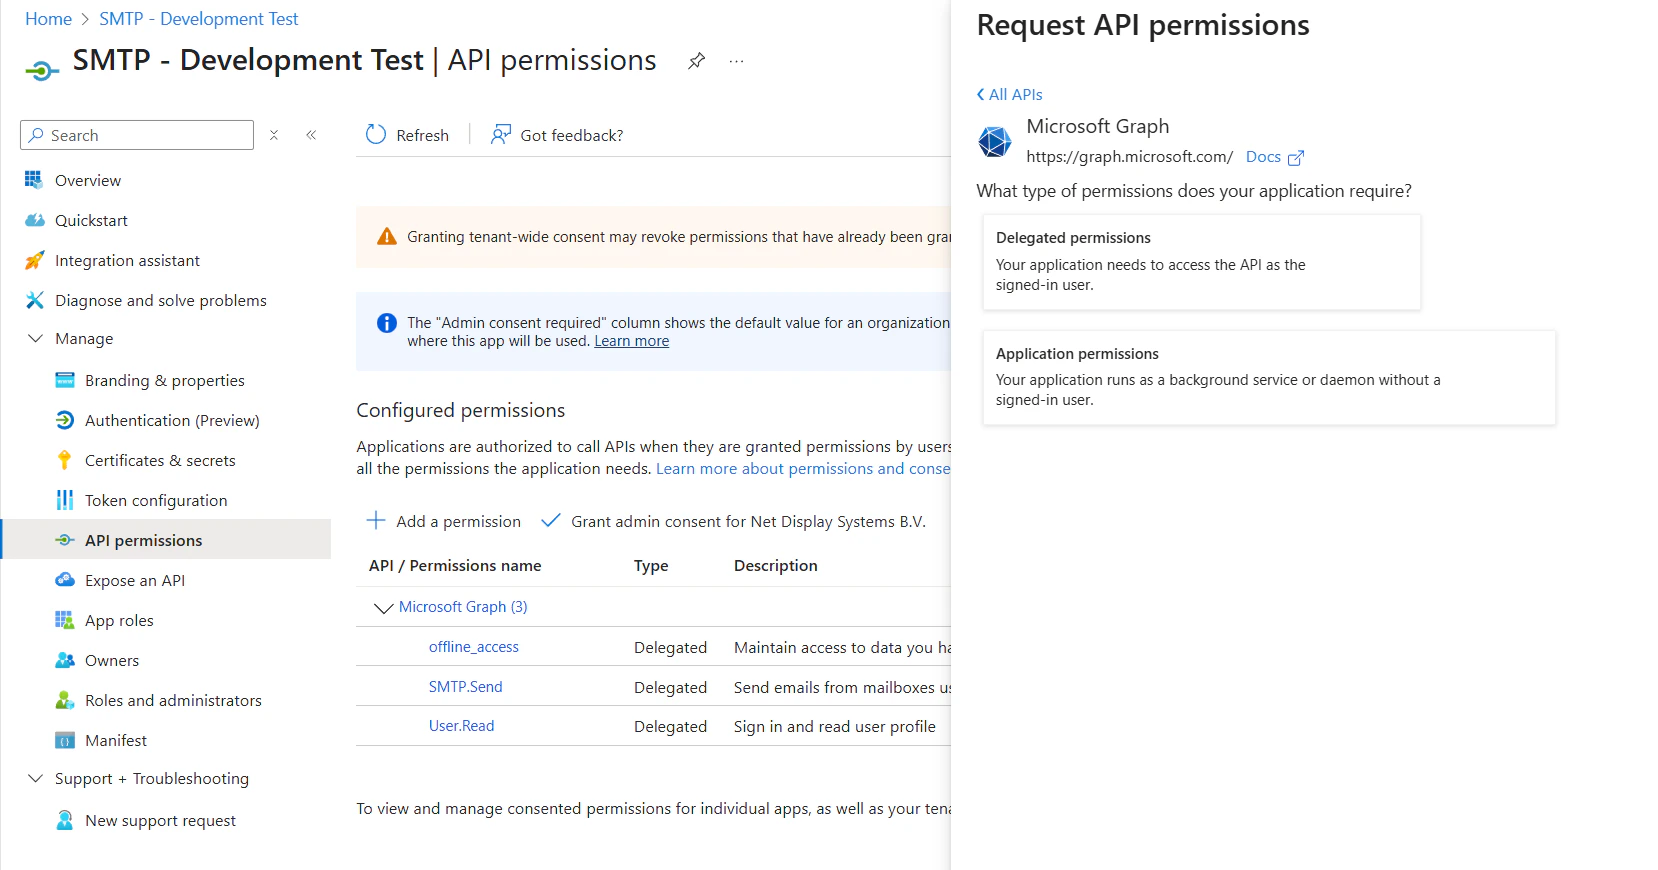1658x870 pixels.
Task: Click the checkmark icon for Grant admin consent
Action: (x=550, y=520)
